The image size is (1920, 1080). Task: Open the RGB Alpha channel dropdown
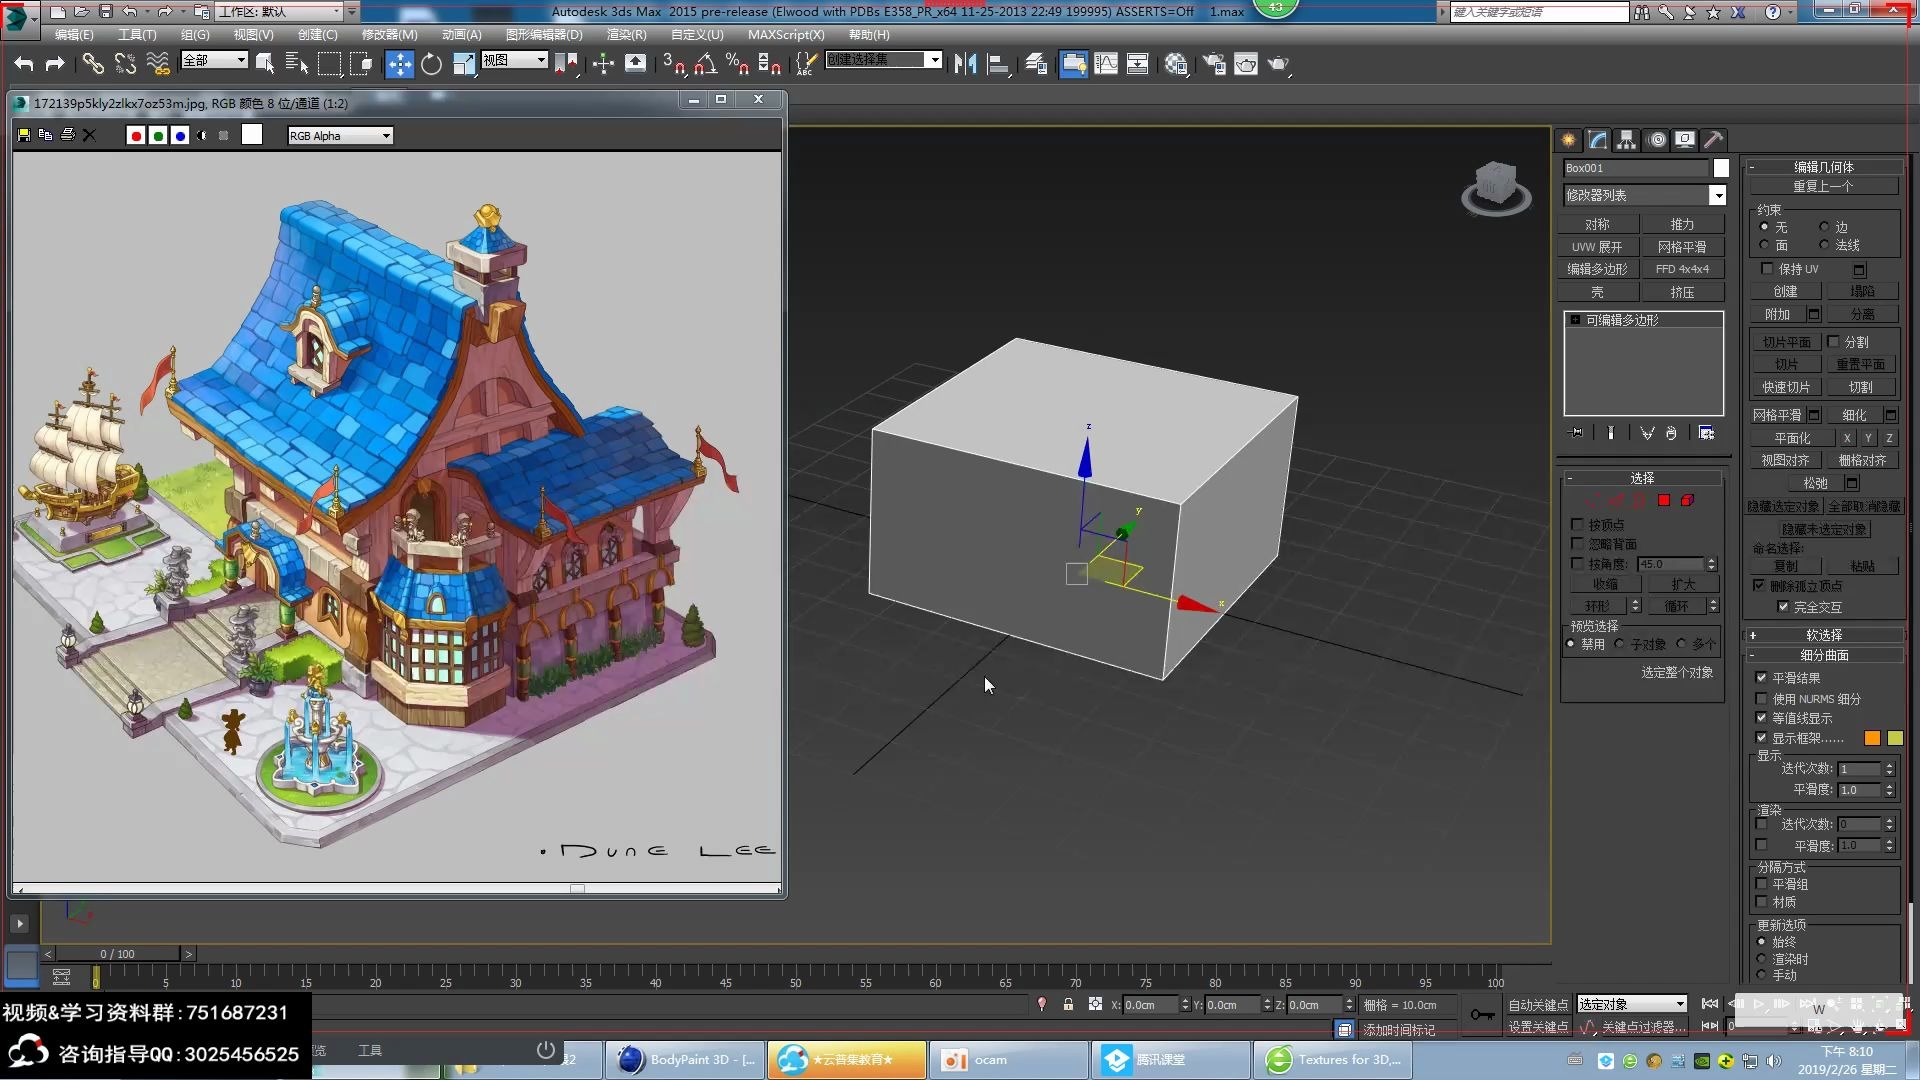386,135
